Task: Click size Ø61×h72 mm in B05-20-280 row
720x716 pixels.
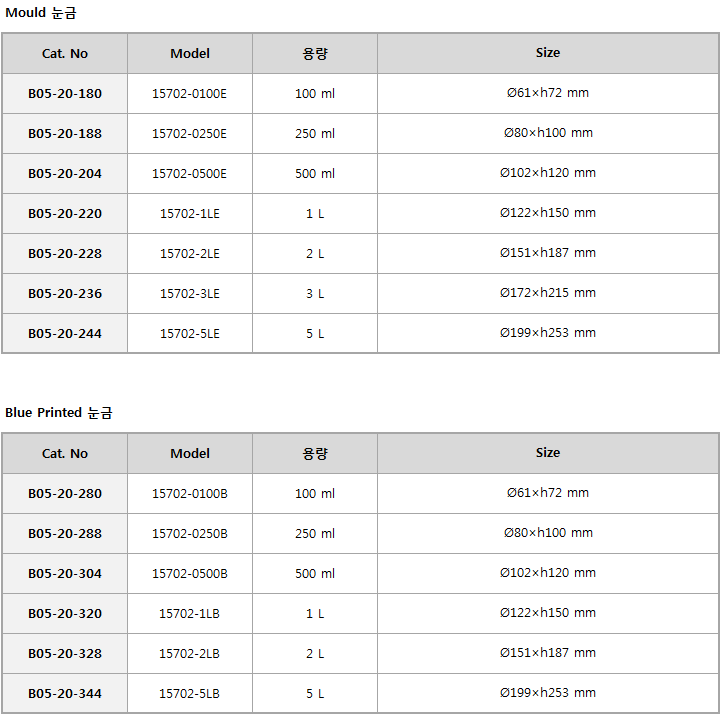Action: pyautogui.click(x=548, y=493)
